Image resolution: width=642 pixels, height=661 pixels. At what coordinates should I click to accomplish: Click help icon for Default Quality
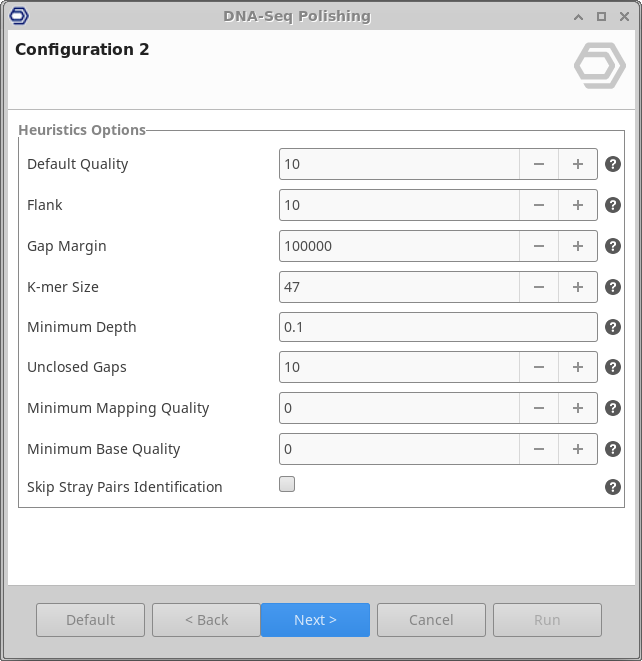point(613,164)
